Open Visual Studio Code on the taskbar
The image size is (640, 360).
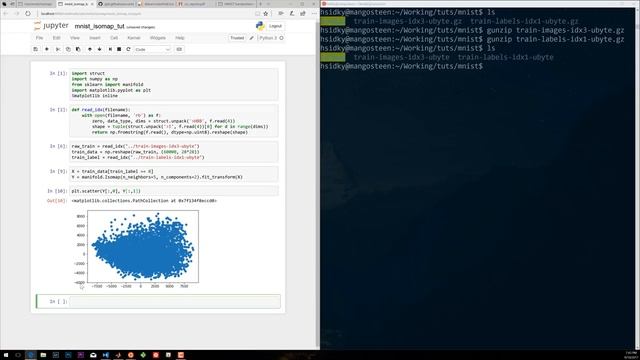point(106,355)
